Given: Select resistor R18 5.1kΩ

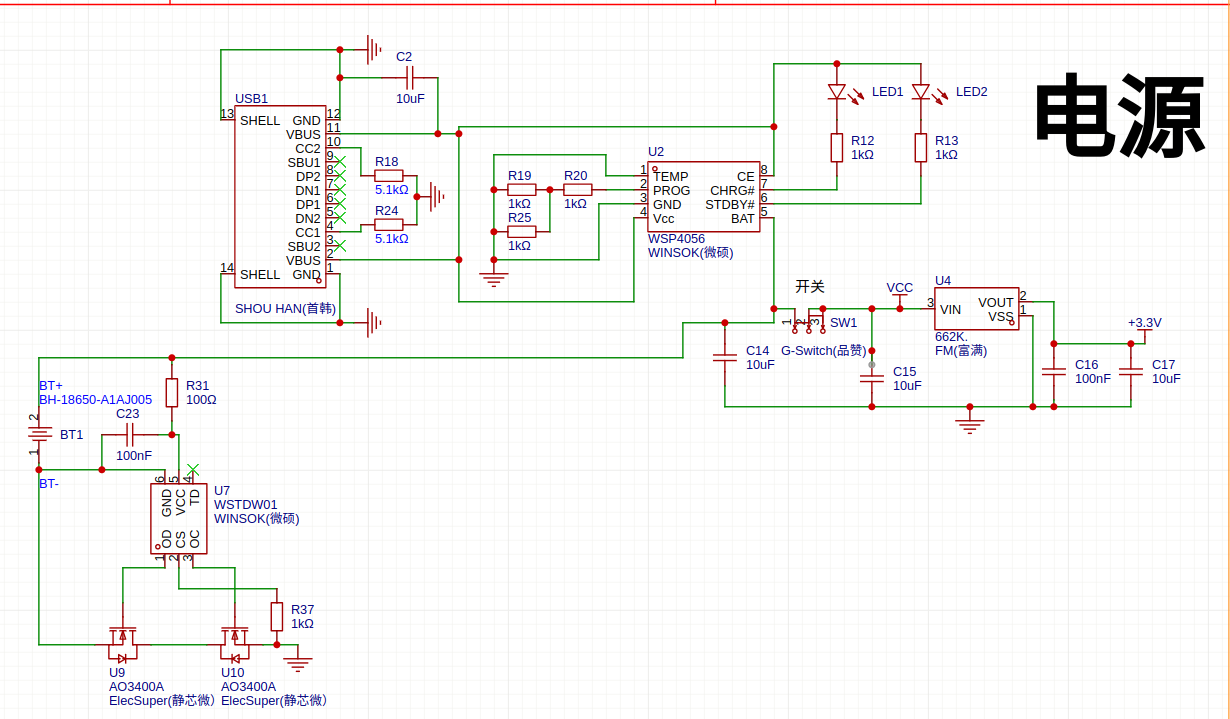Looking at the screenshot, I should [x=388, y=175].
